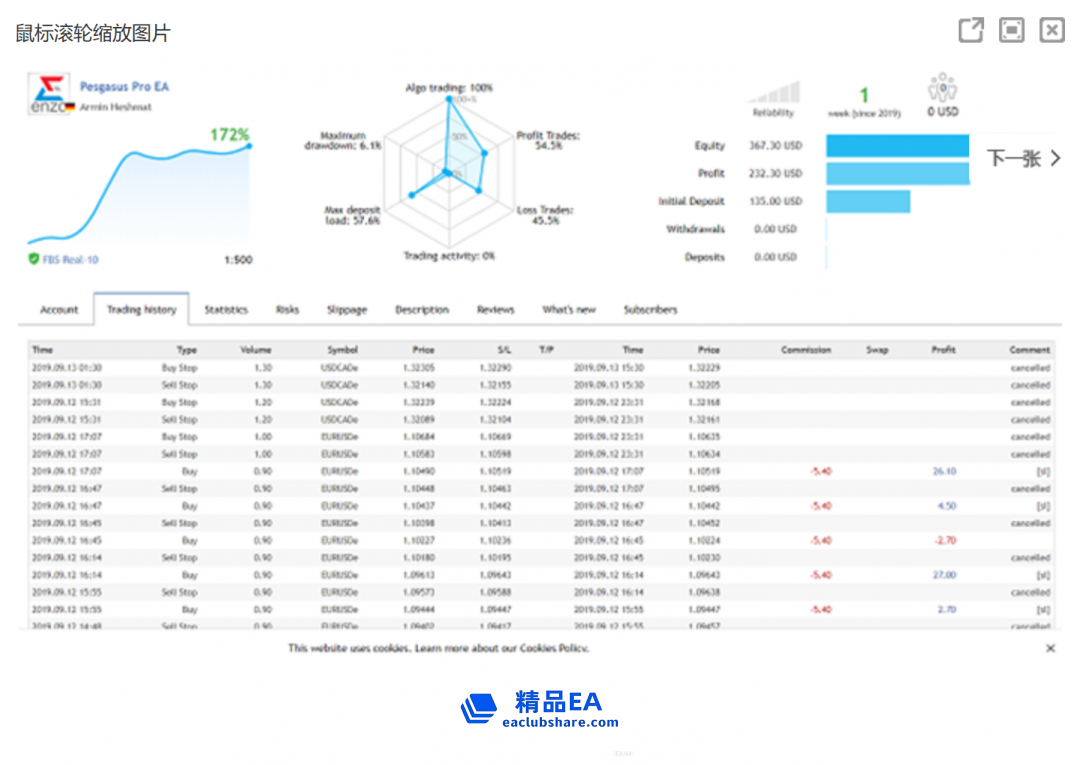
Task: Open image in new window icon
Action: (x=971, y=30)
